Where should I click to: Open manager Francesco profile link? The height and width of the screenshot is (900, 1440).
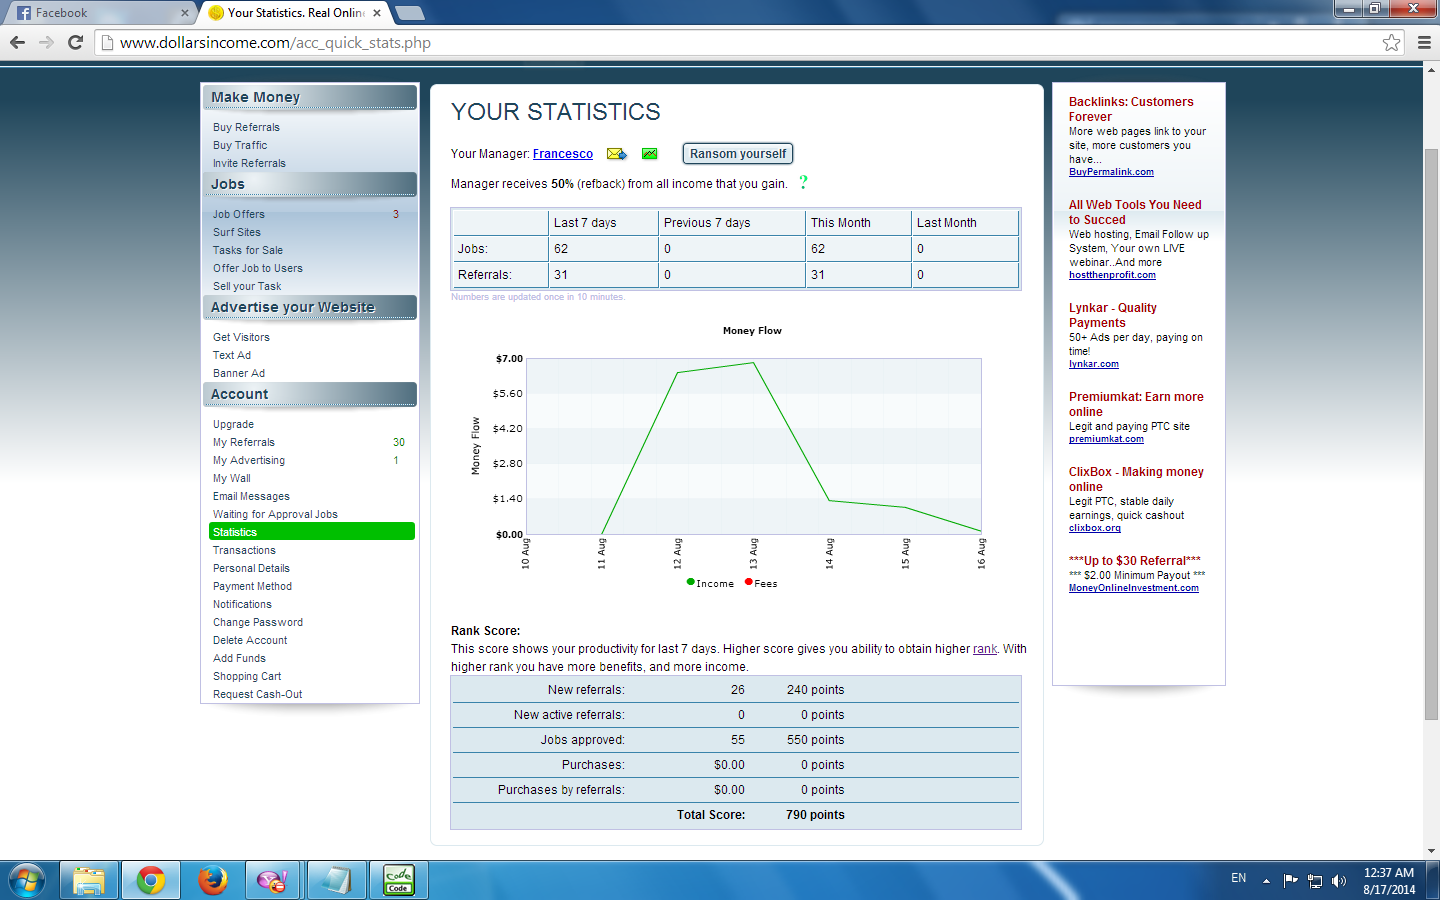pos(563,154)
